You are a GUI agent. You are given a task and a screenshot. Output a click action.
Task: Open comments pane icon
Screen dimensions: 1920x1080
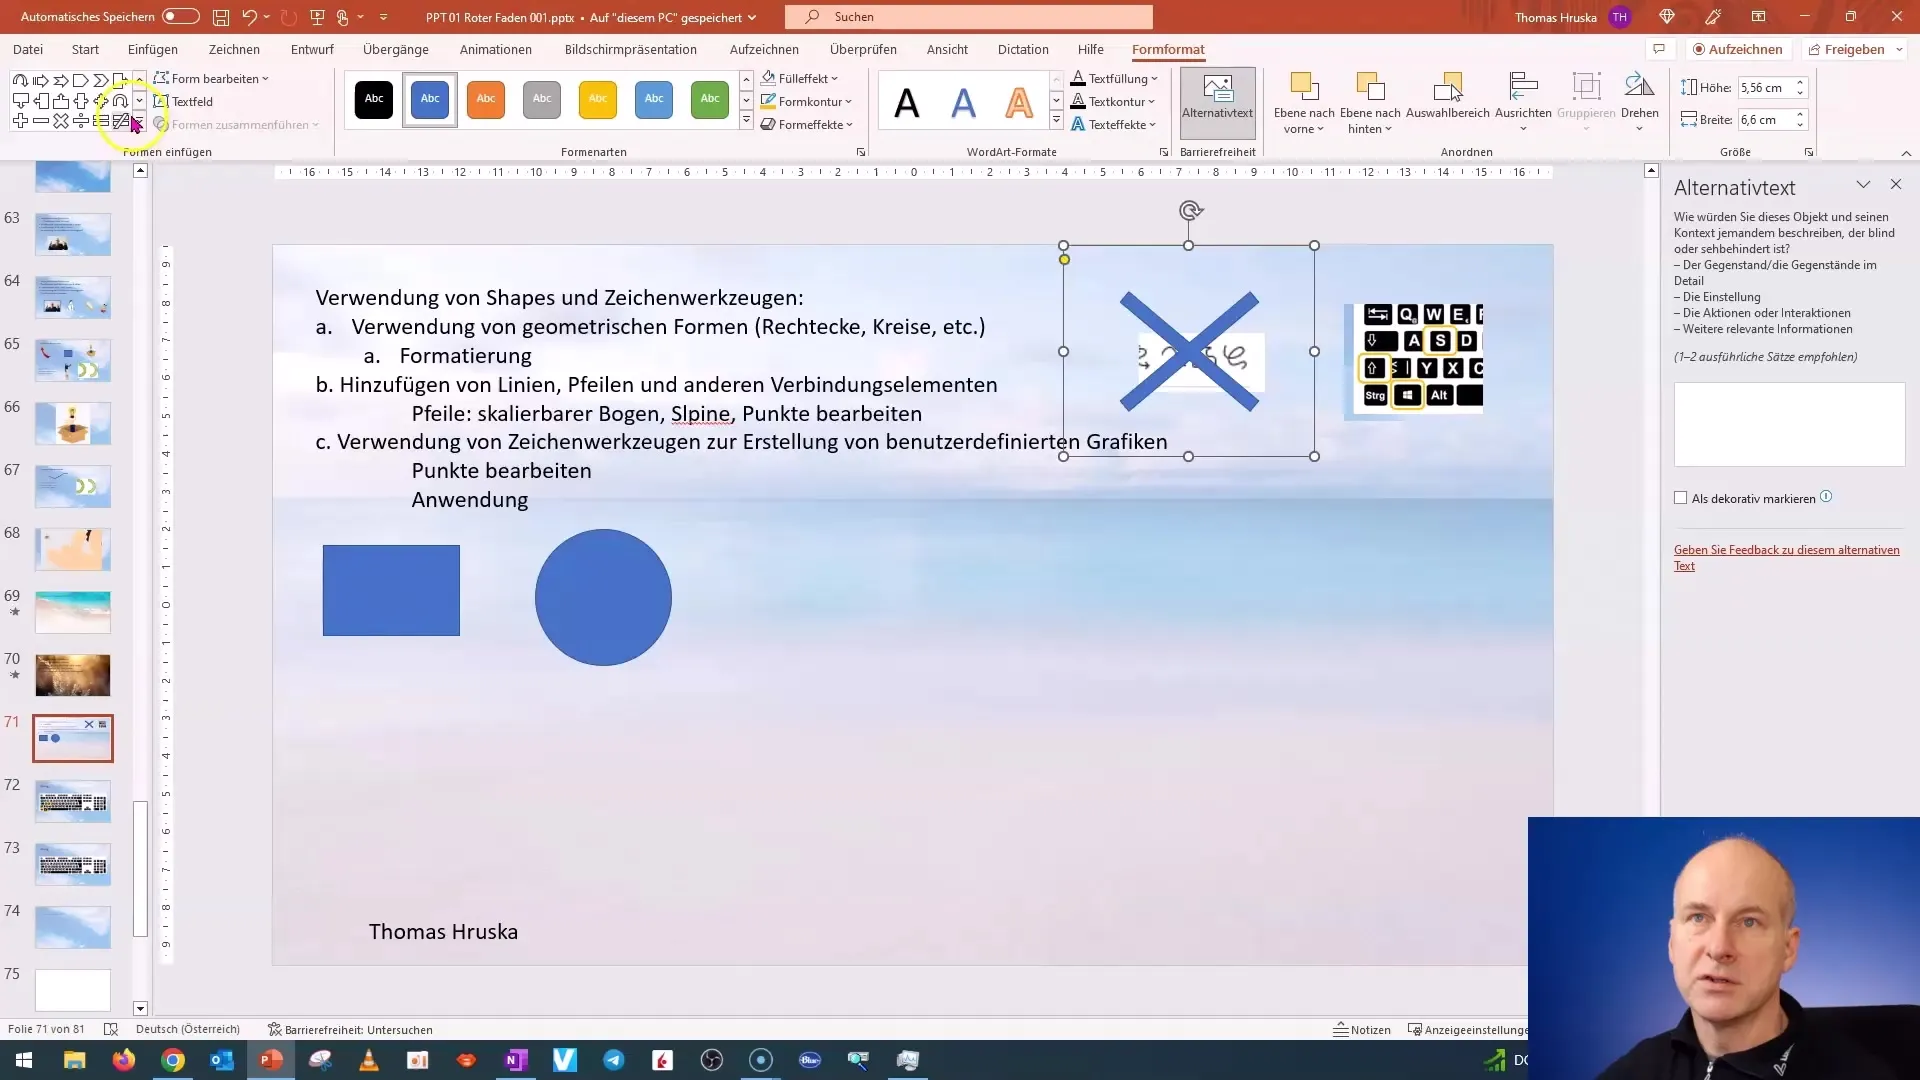coord(1659,49)
